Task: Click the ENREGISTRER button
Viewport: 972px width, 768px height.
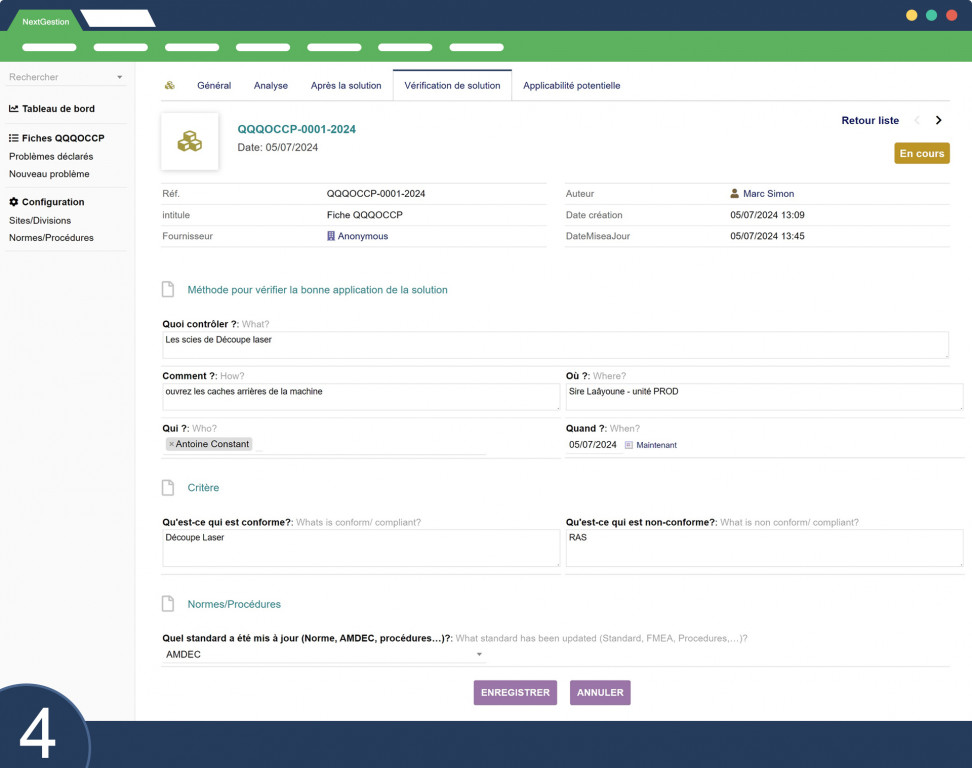Action: point(515,692)
